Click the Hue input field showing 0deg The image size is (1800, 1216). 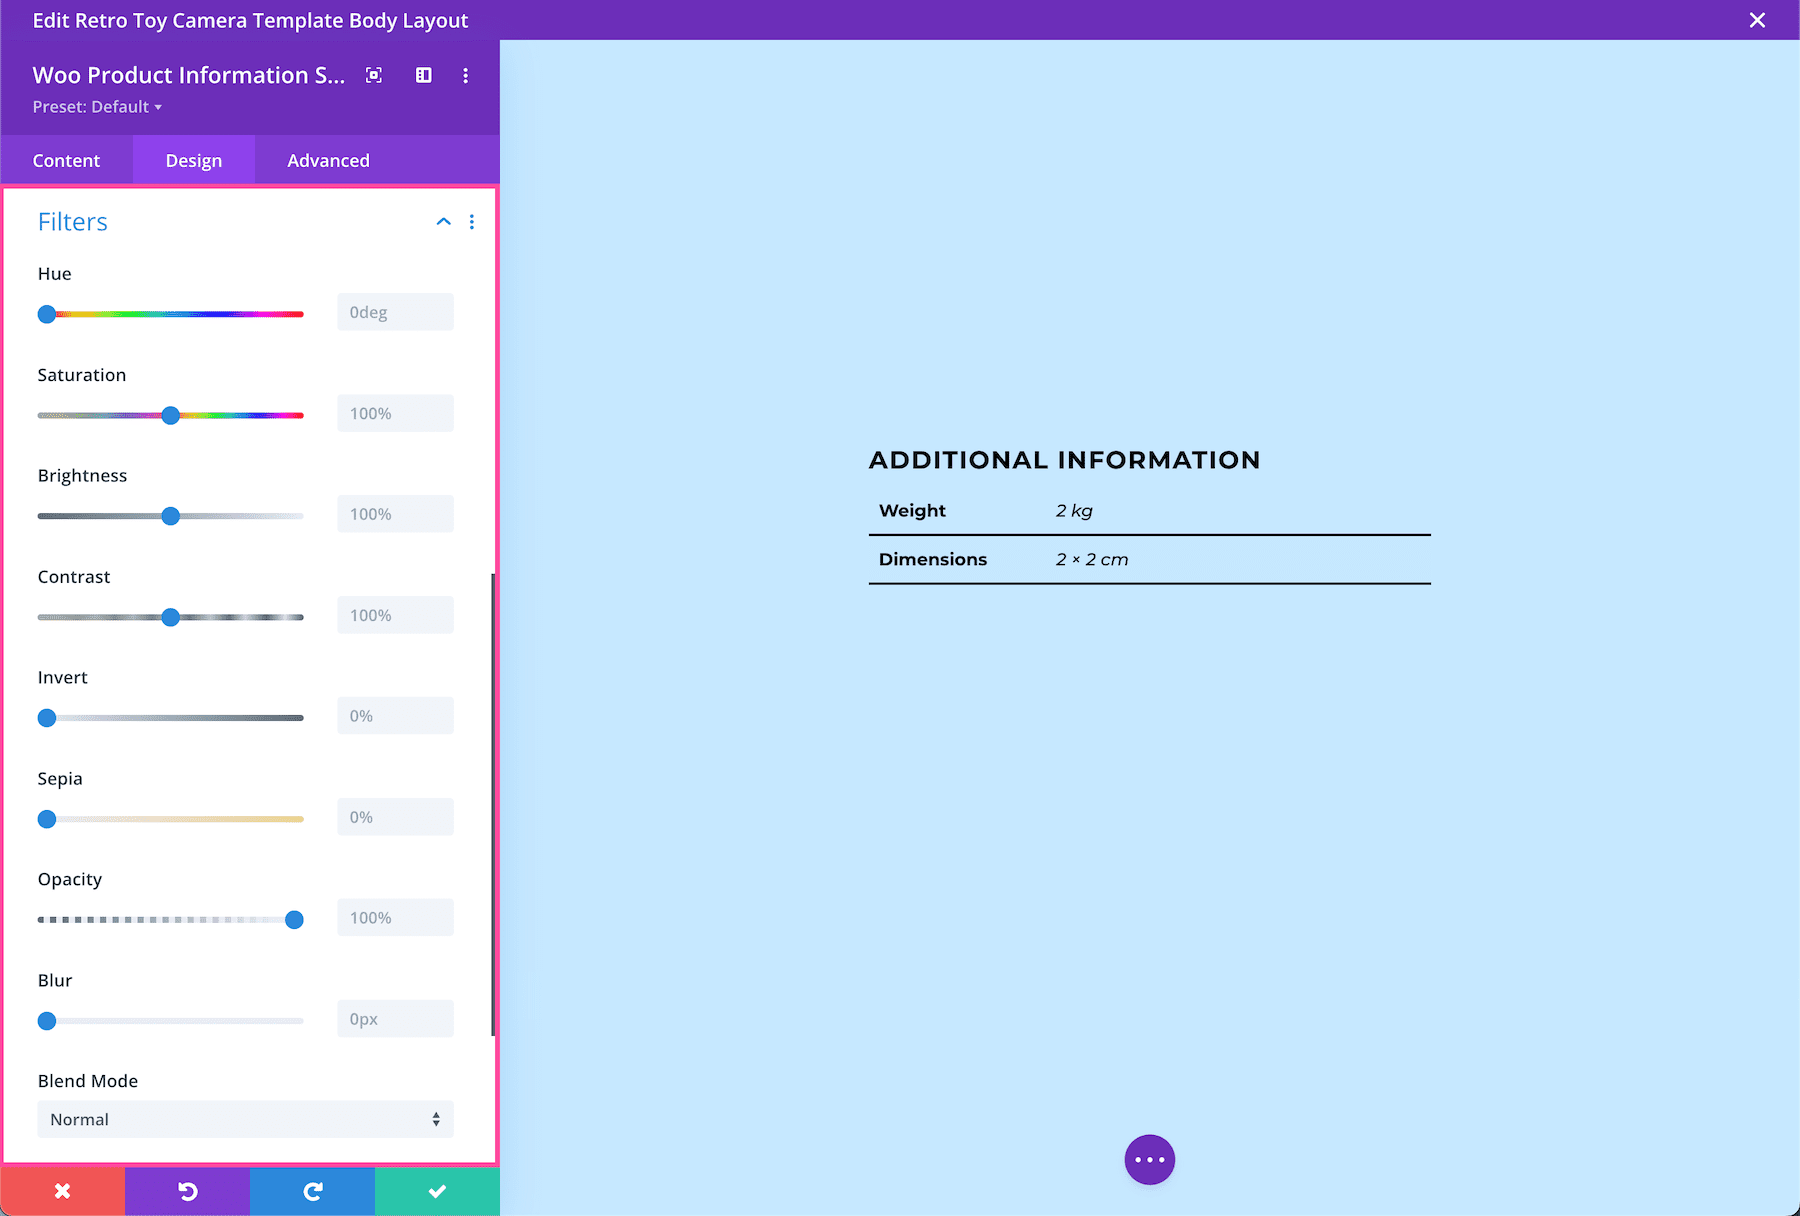pyautogui.click(x=395, y=311)
